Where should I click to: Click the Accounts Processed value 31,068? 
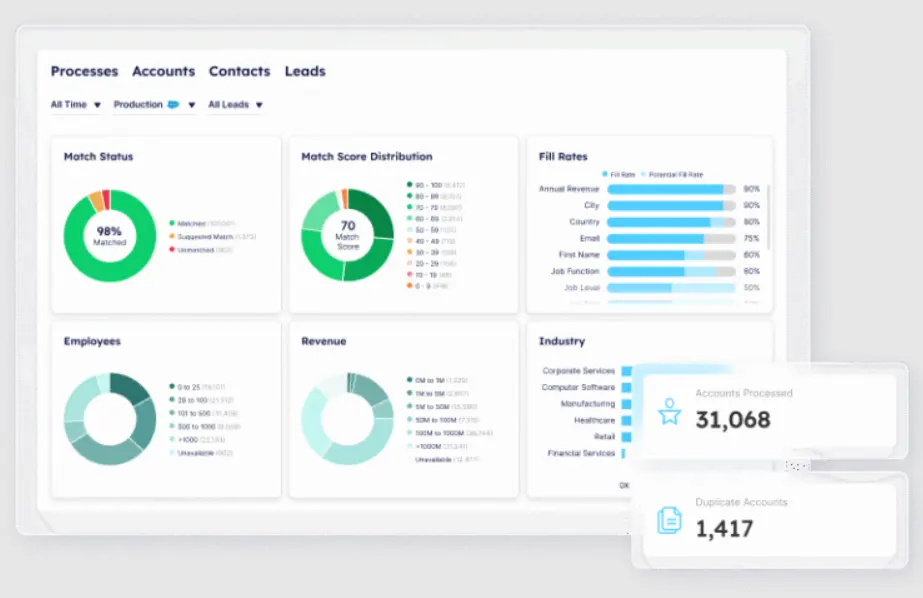click(x=733, y=420)
